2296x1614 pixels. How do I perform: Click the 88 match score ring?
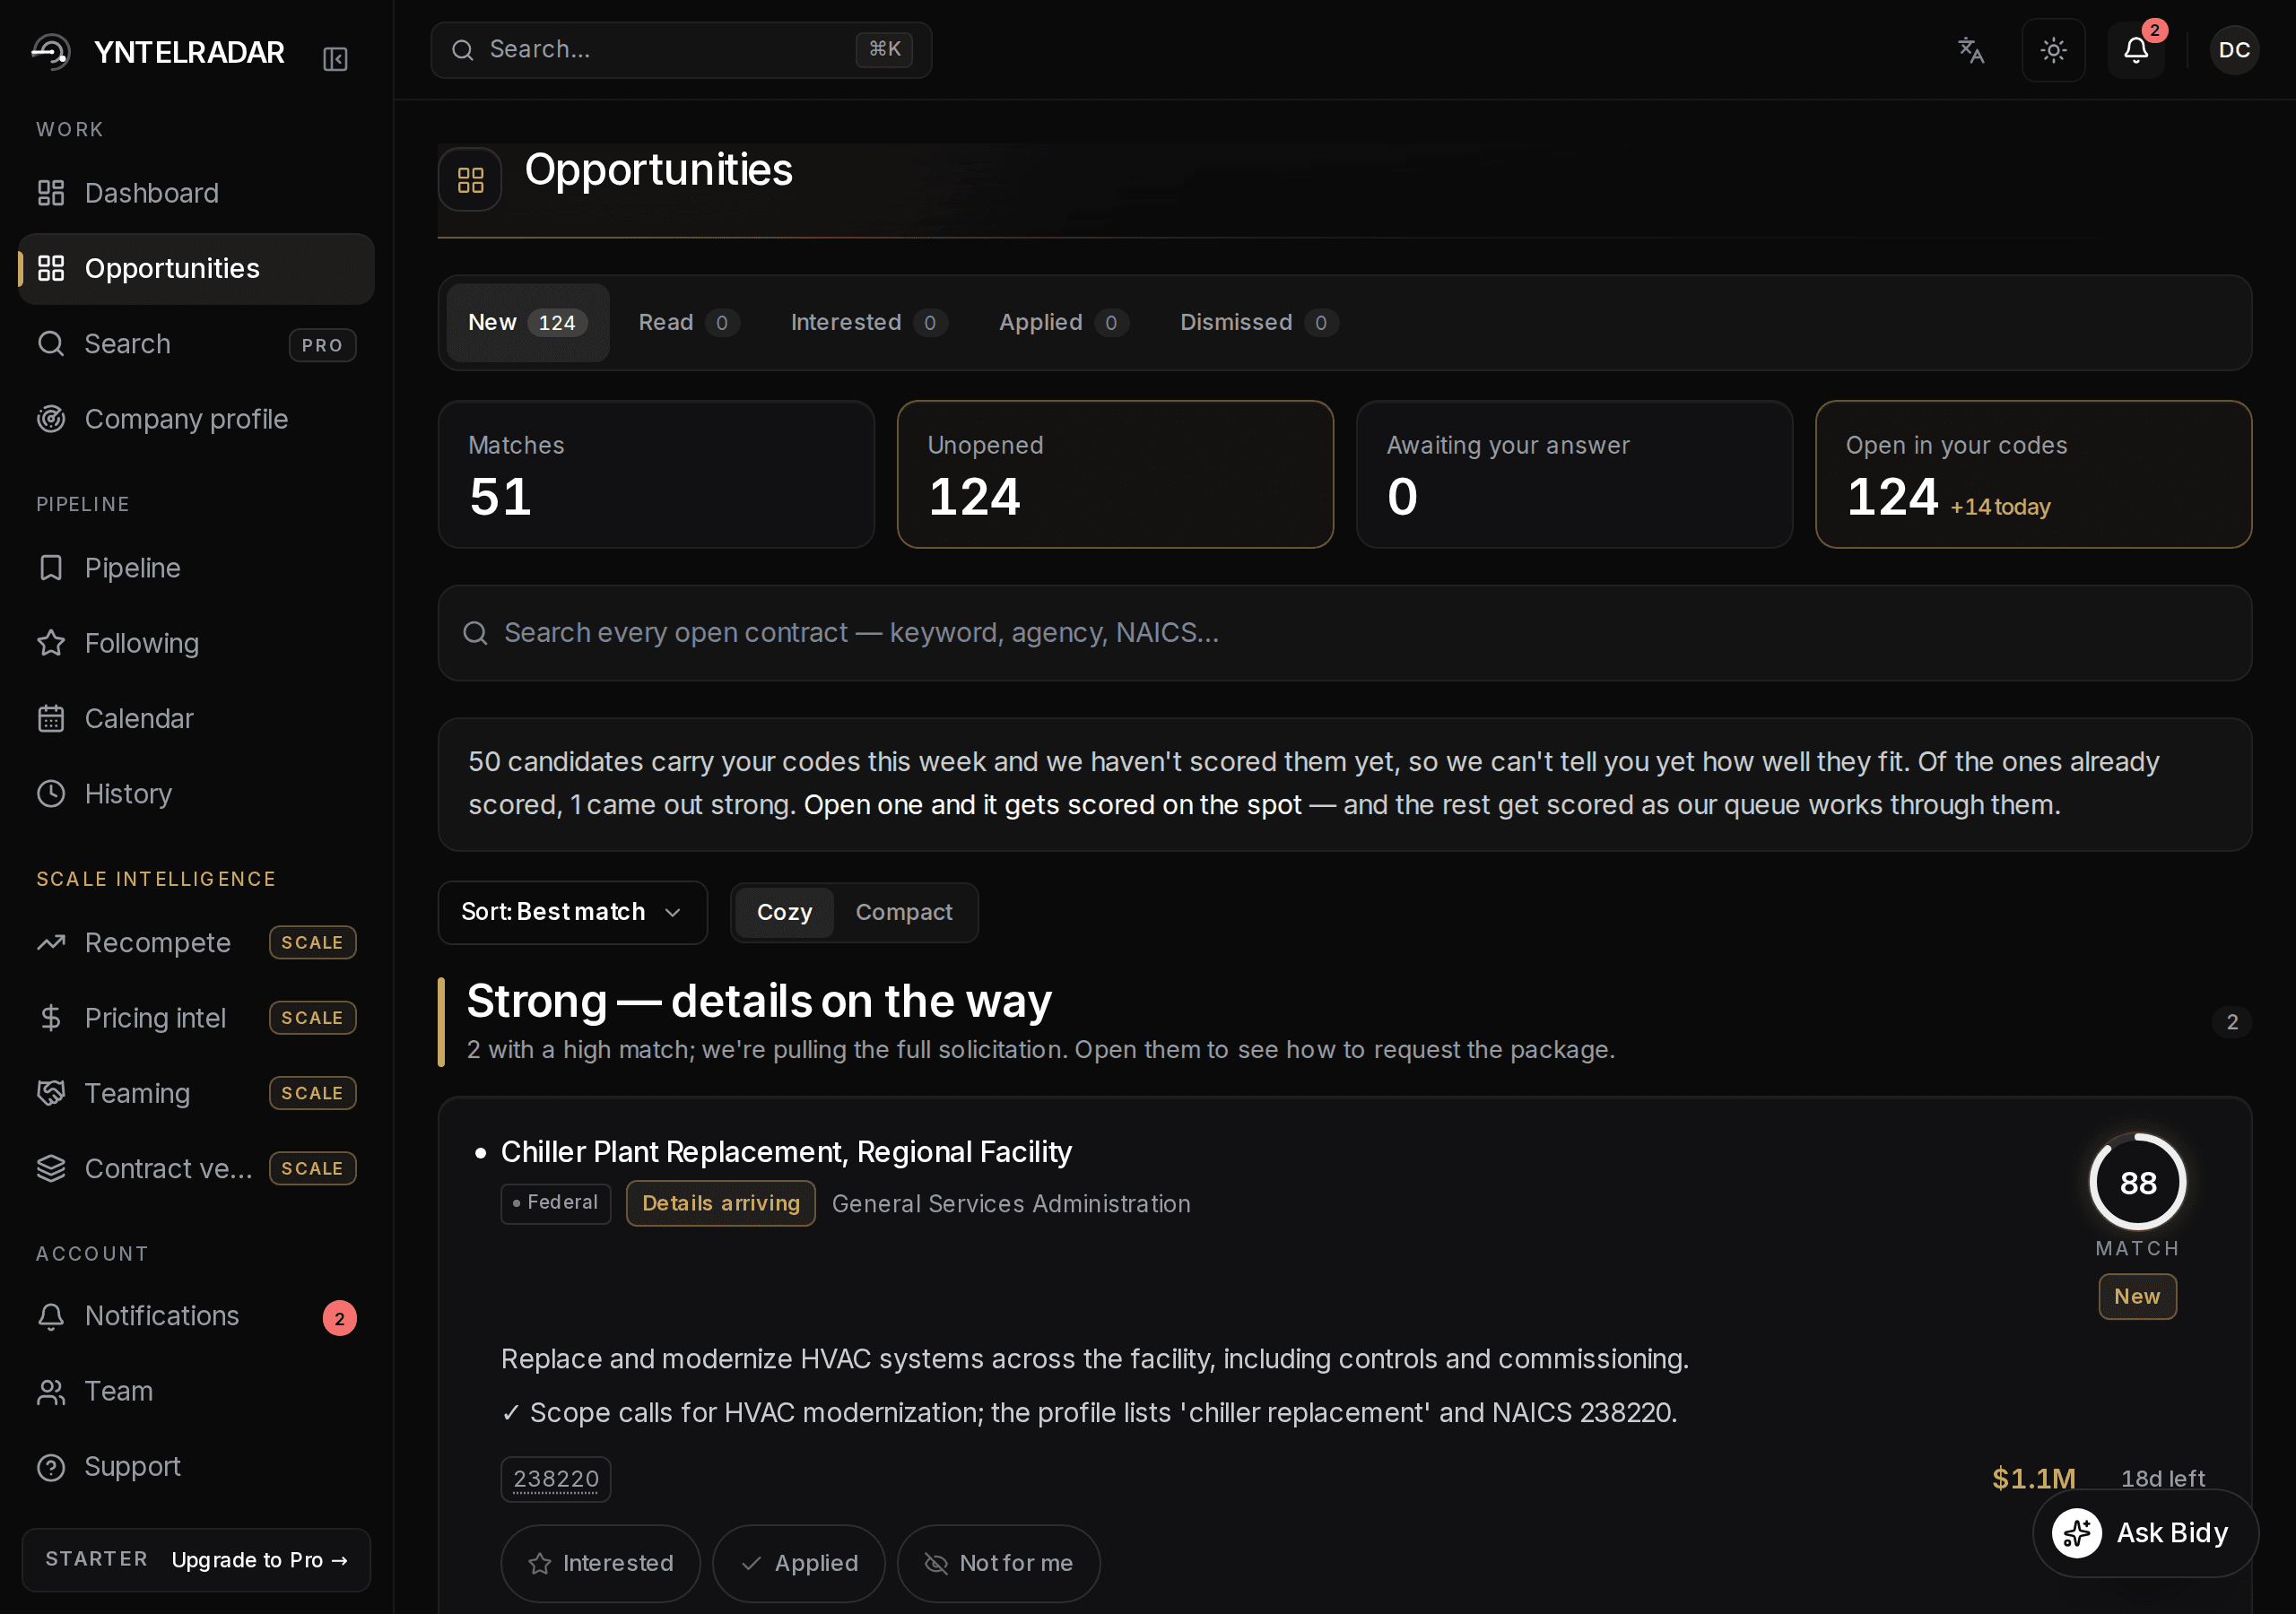(2137, 1182)
